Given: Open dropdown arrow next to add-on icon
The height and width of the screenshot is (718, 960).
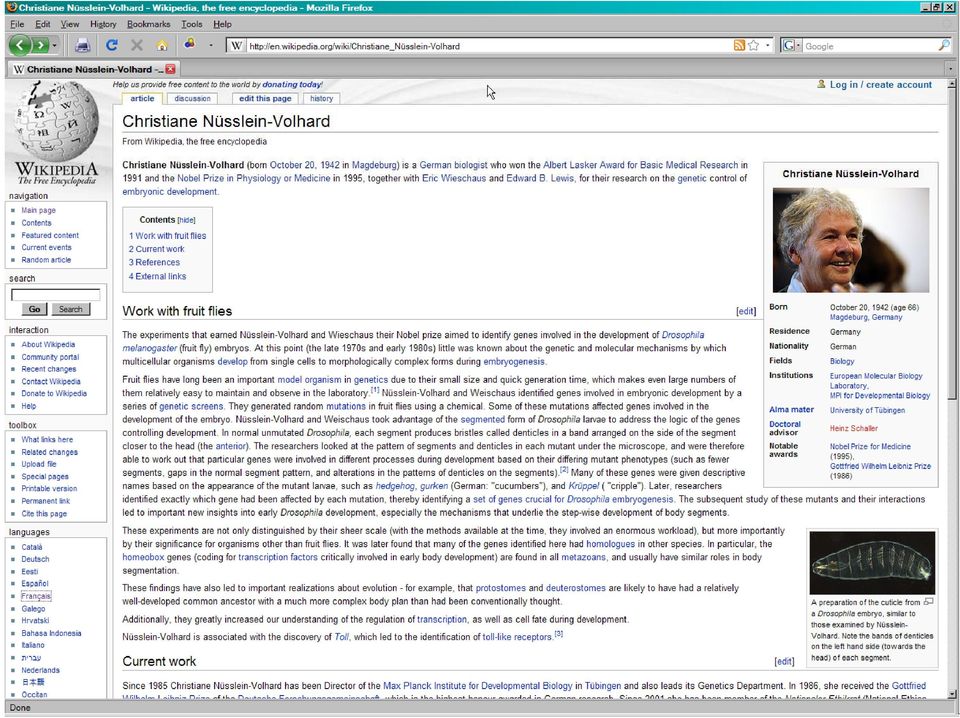Looking at the screenshot, I should coord(211,45).
